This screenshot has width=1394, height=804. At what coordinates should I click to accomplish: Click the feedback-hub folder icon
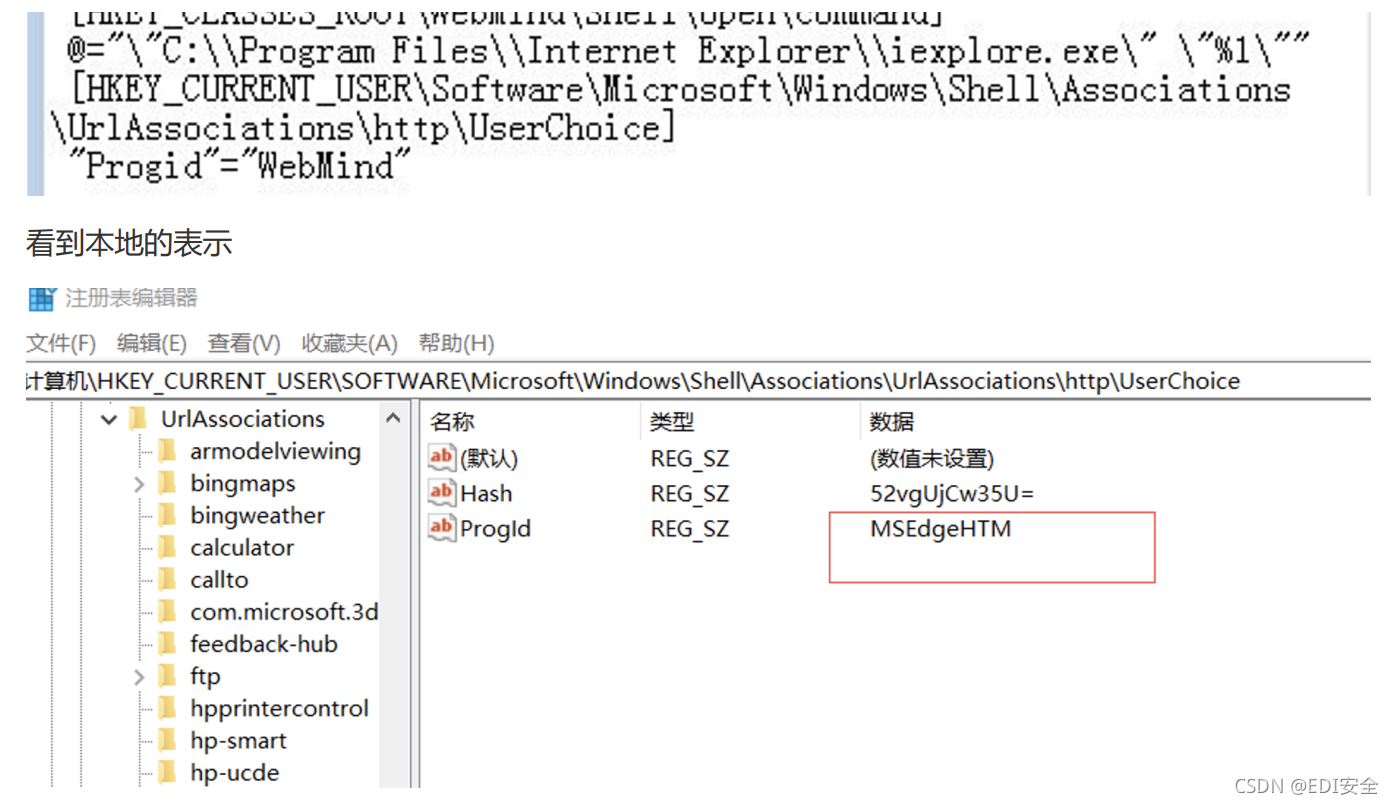[168, 644]
